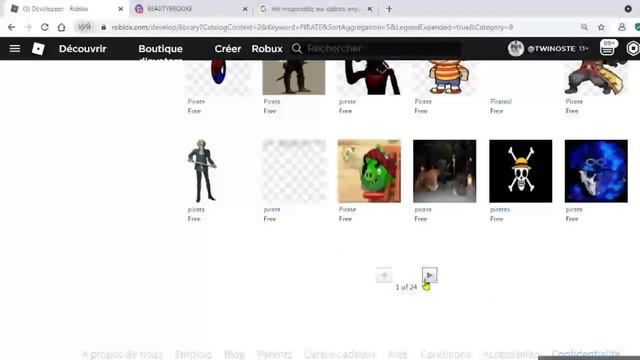Open the Blog footer link
Image resolution: width=640 pixels, height=360 pixels.
click(x=235, y=354)
